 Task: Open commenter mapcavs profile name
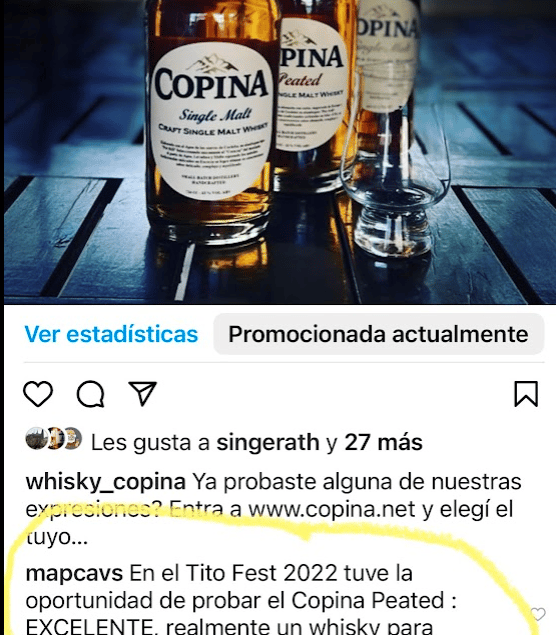(74, 573)
